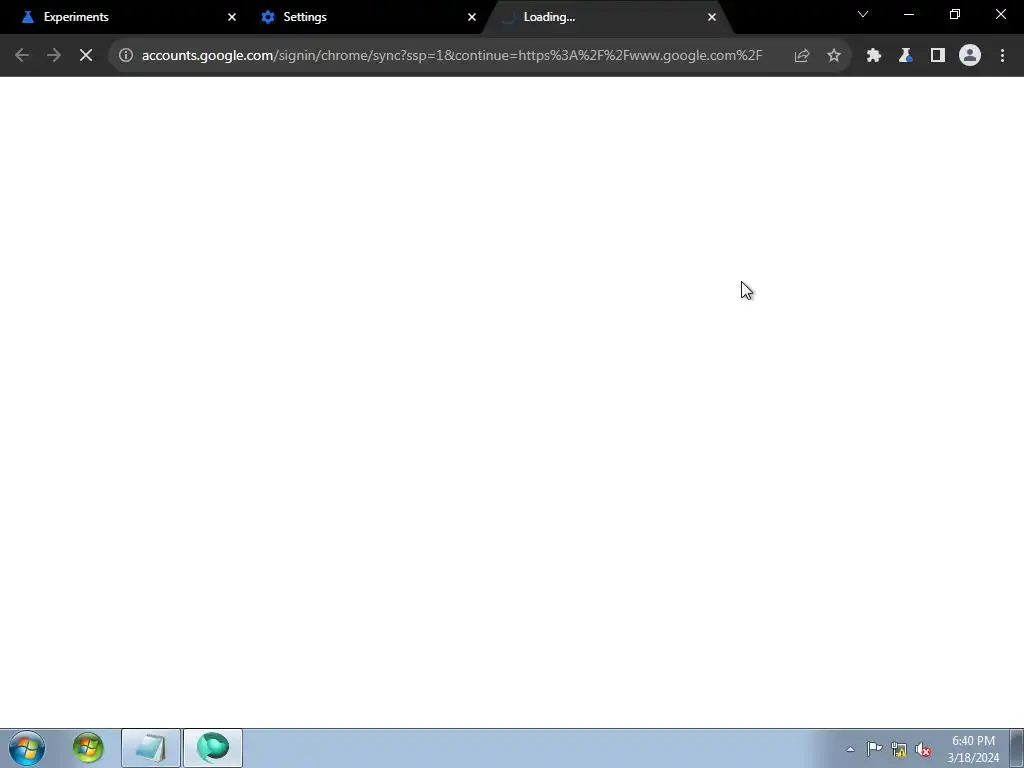Select the green browser taskbar icon
Image resolution: width=1024 pixels, height=768 pixels.
pyautogui.click(x=213, y=748)
